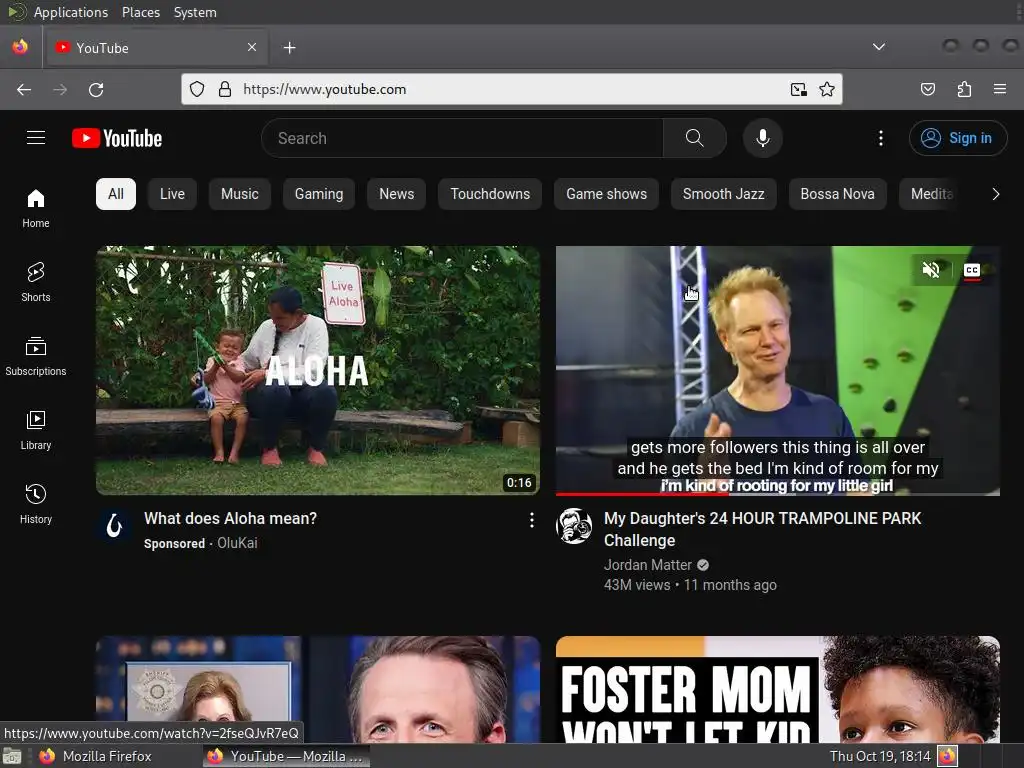Open Firefox application menu
The width and height of the screenshot is (1024, 768).
(x=1000, y=89)
